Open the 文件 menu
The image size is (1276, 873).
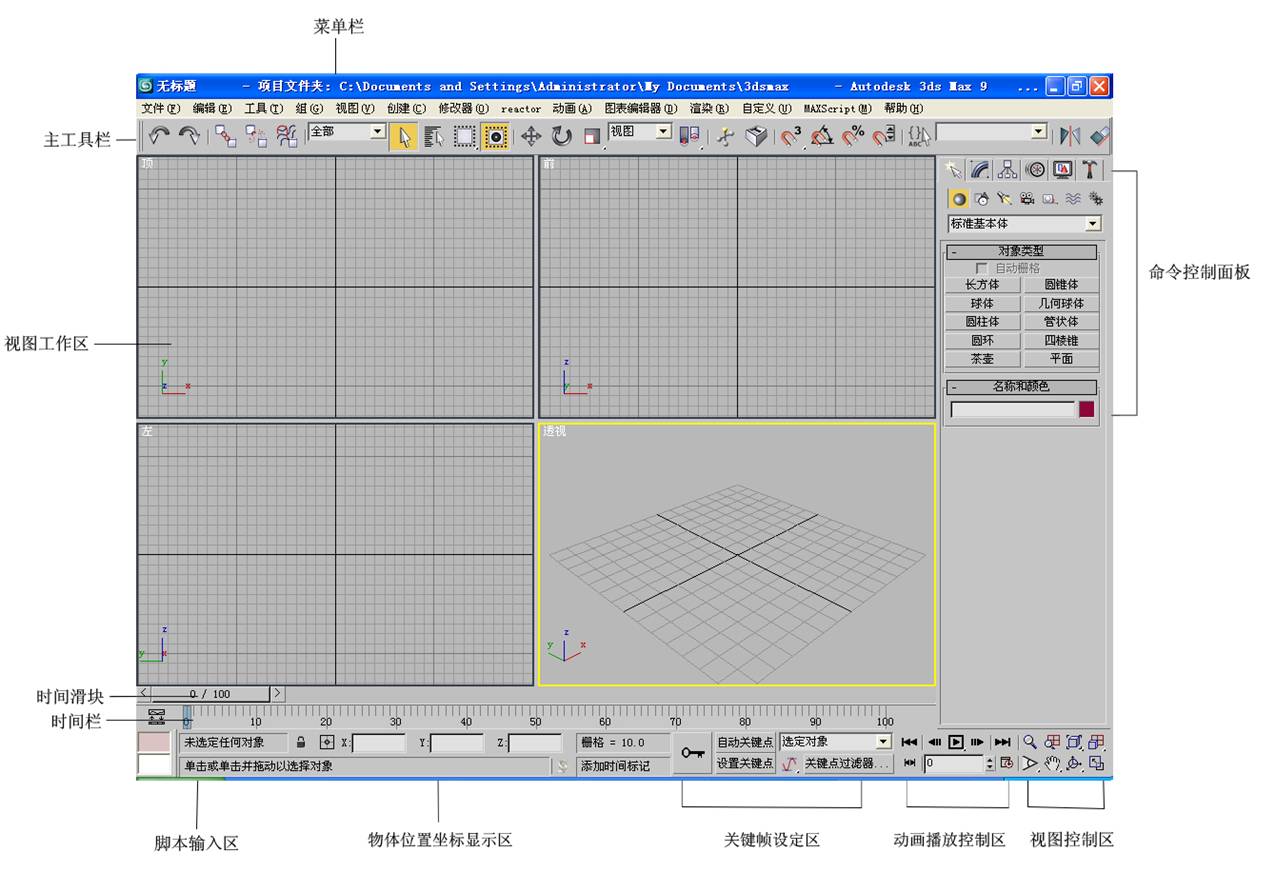click(x=161, y=109)
